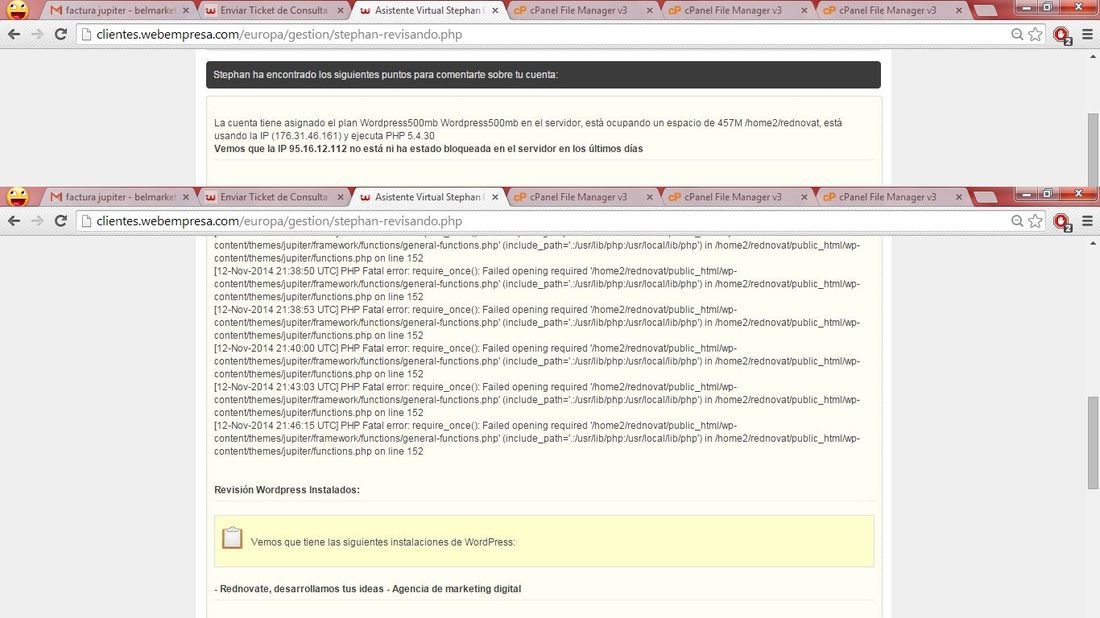The width and height of the screenshot is (1100, 618).
Task: Close 'factura jupiter' tab in upper window
Action: pos(186,11)
